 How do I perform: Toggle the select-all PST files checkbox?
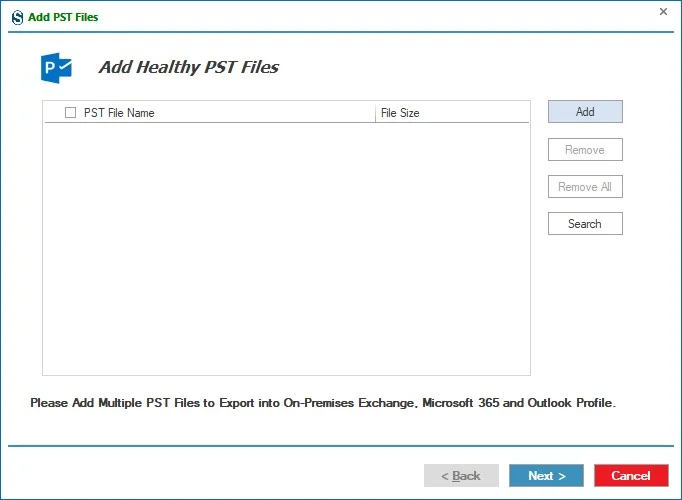(70, 113)
